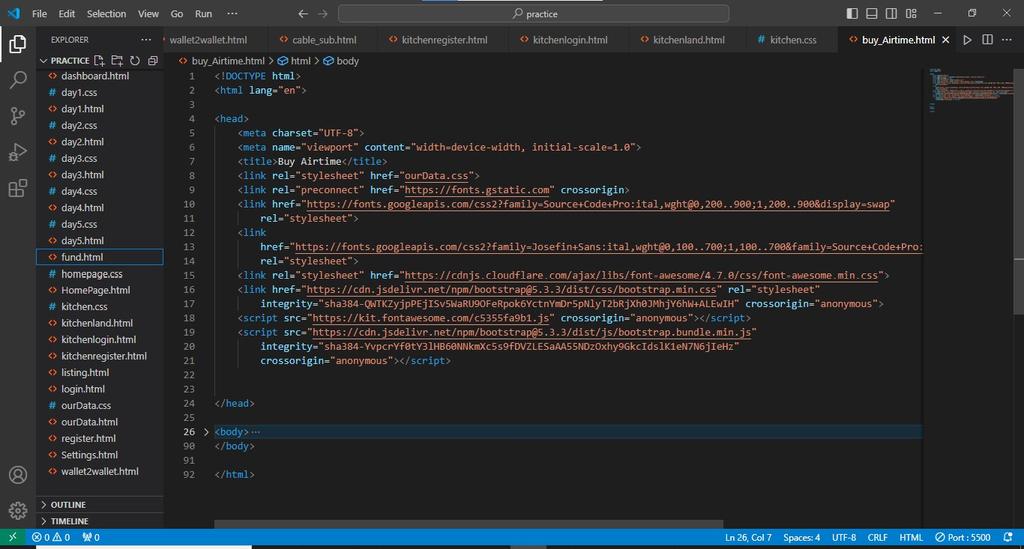The height and width of the screenshot is (549, 1024).
Task: Open the additional menus overflow in menu bar
Action: click(x=232, y=14)
